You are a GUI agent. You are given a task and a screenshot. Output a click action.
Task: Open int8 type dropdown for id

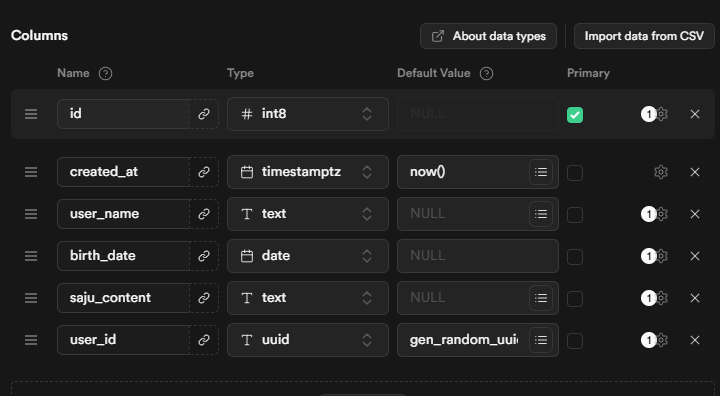point(308,114)
